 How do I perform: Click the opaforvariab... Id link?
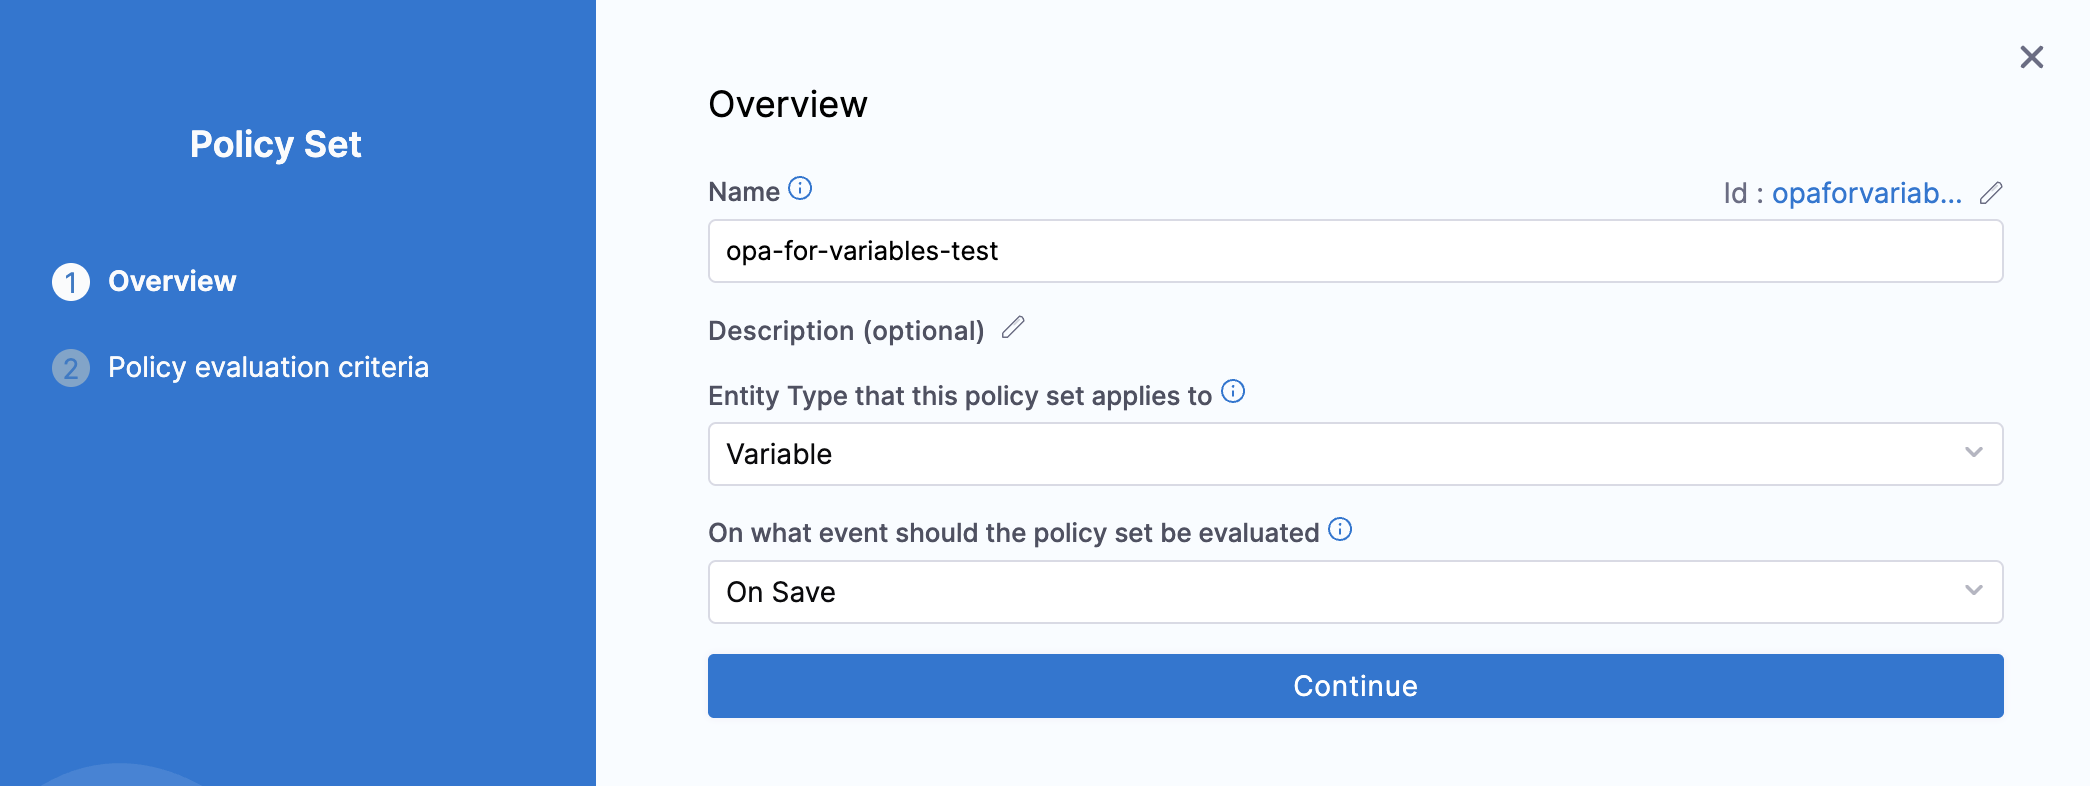tap(1866, 193)
